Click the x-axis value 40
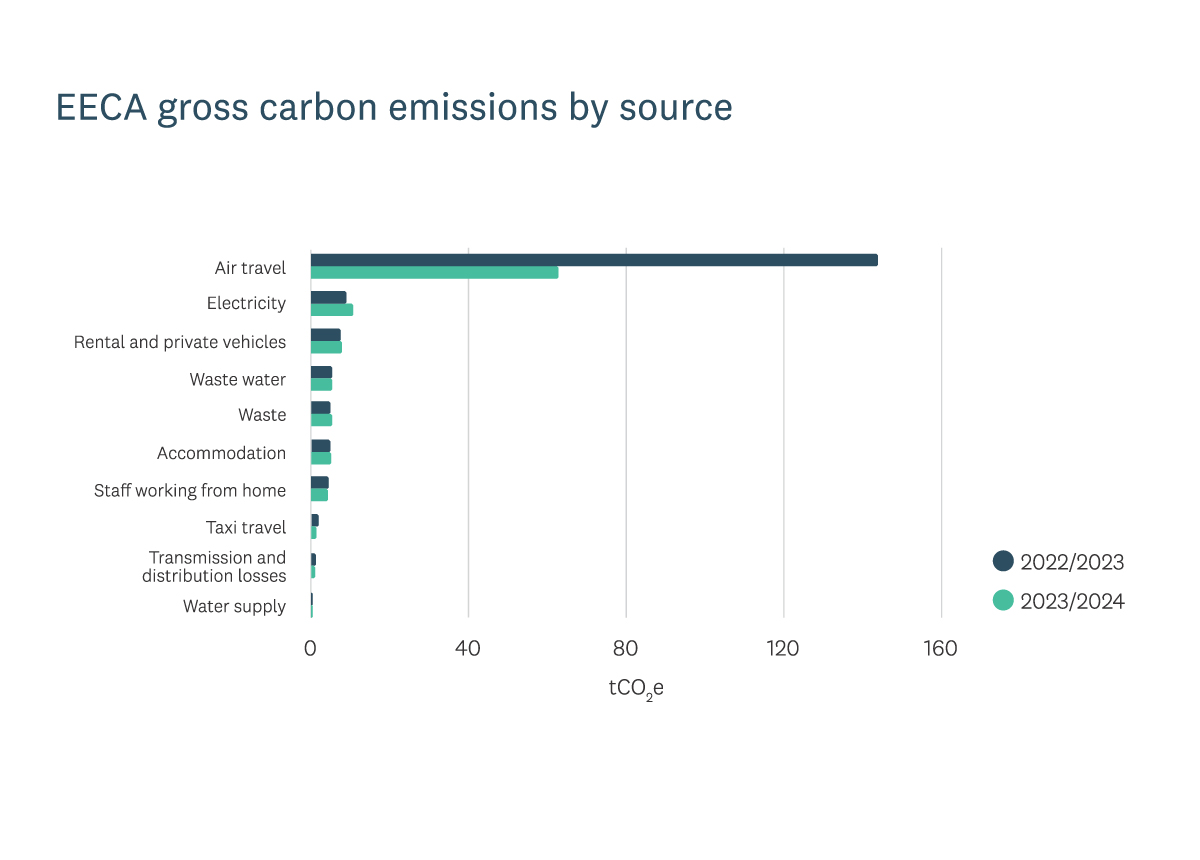 (468, 649)
